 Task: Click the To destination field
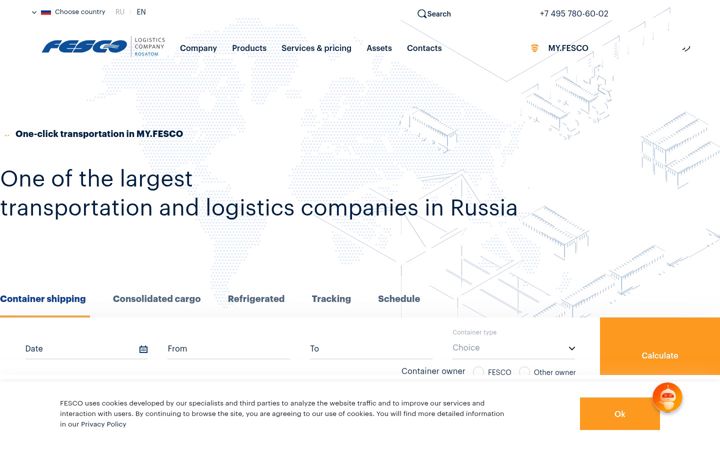(371, 349)
